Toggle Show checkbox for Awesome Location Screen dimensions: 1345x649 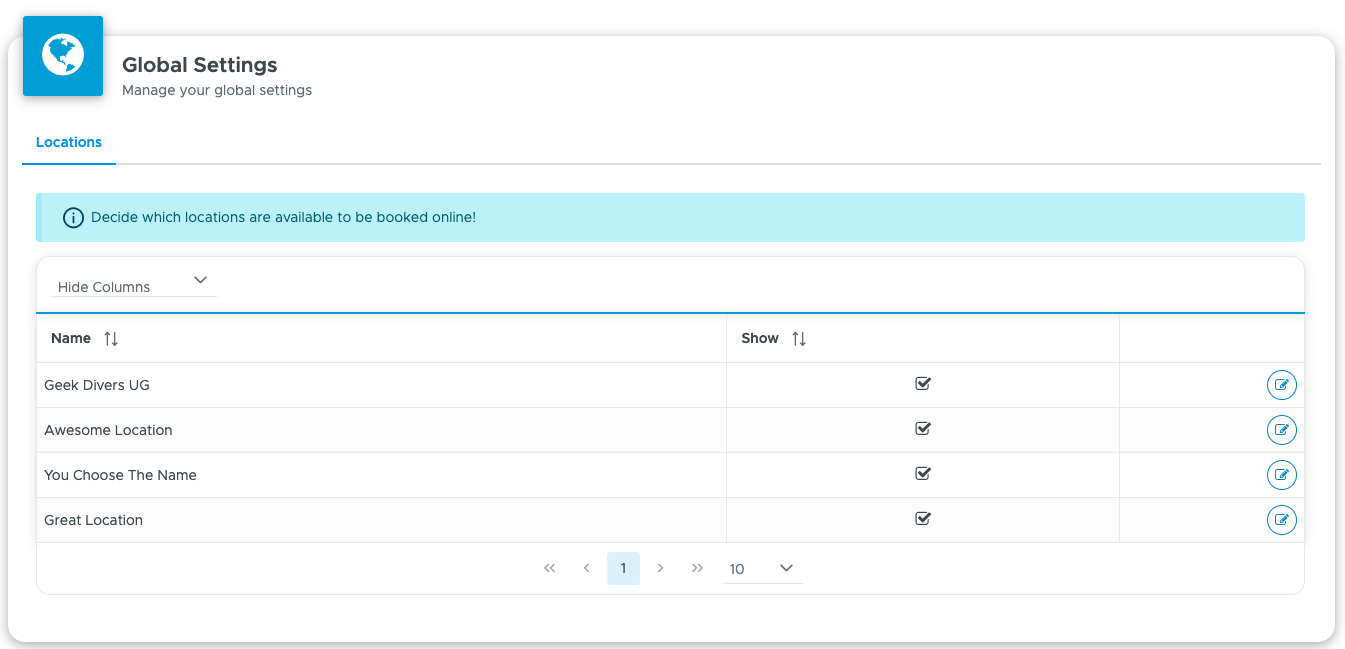[923, 429]
